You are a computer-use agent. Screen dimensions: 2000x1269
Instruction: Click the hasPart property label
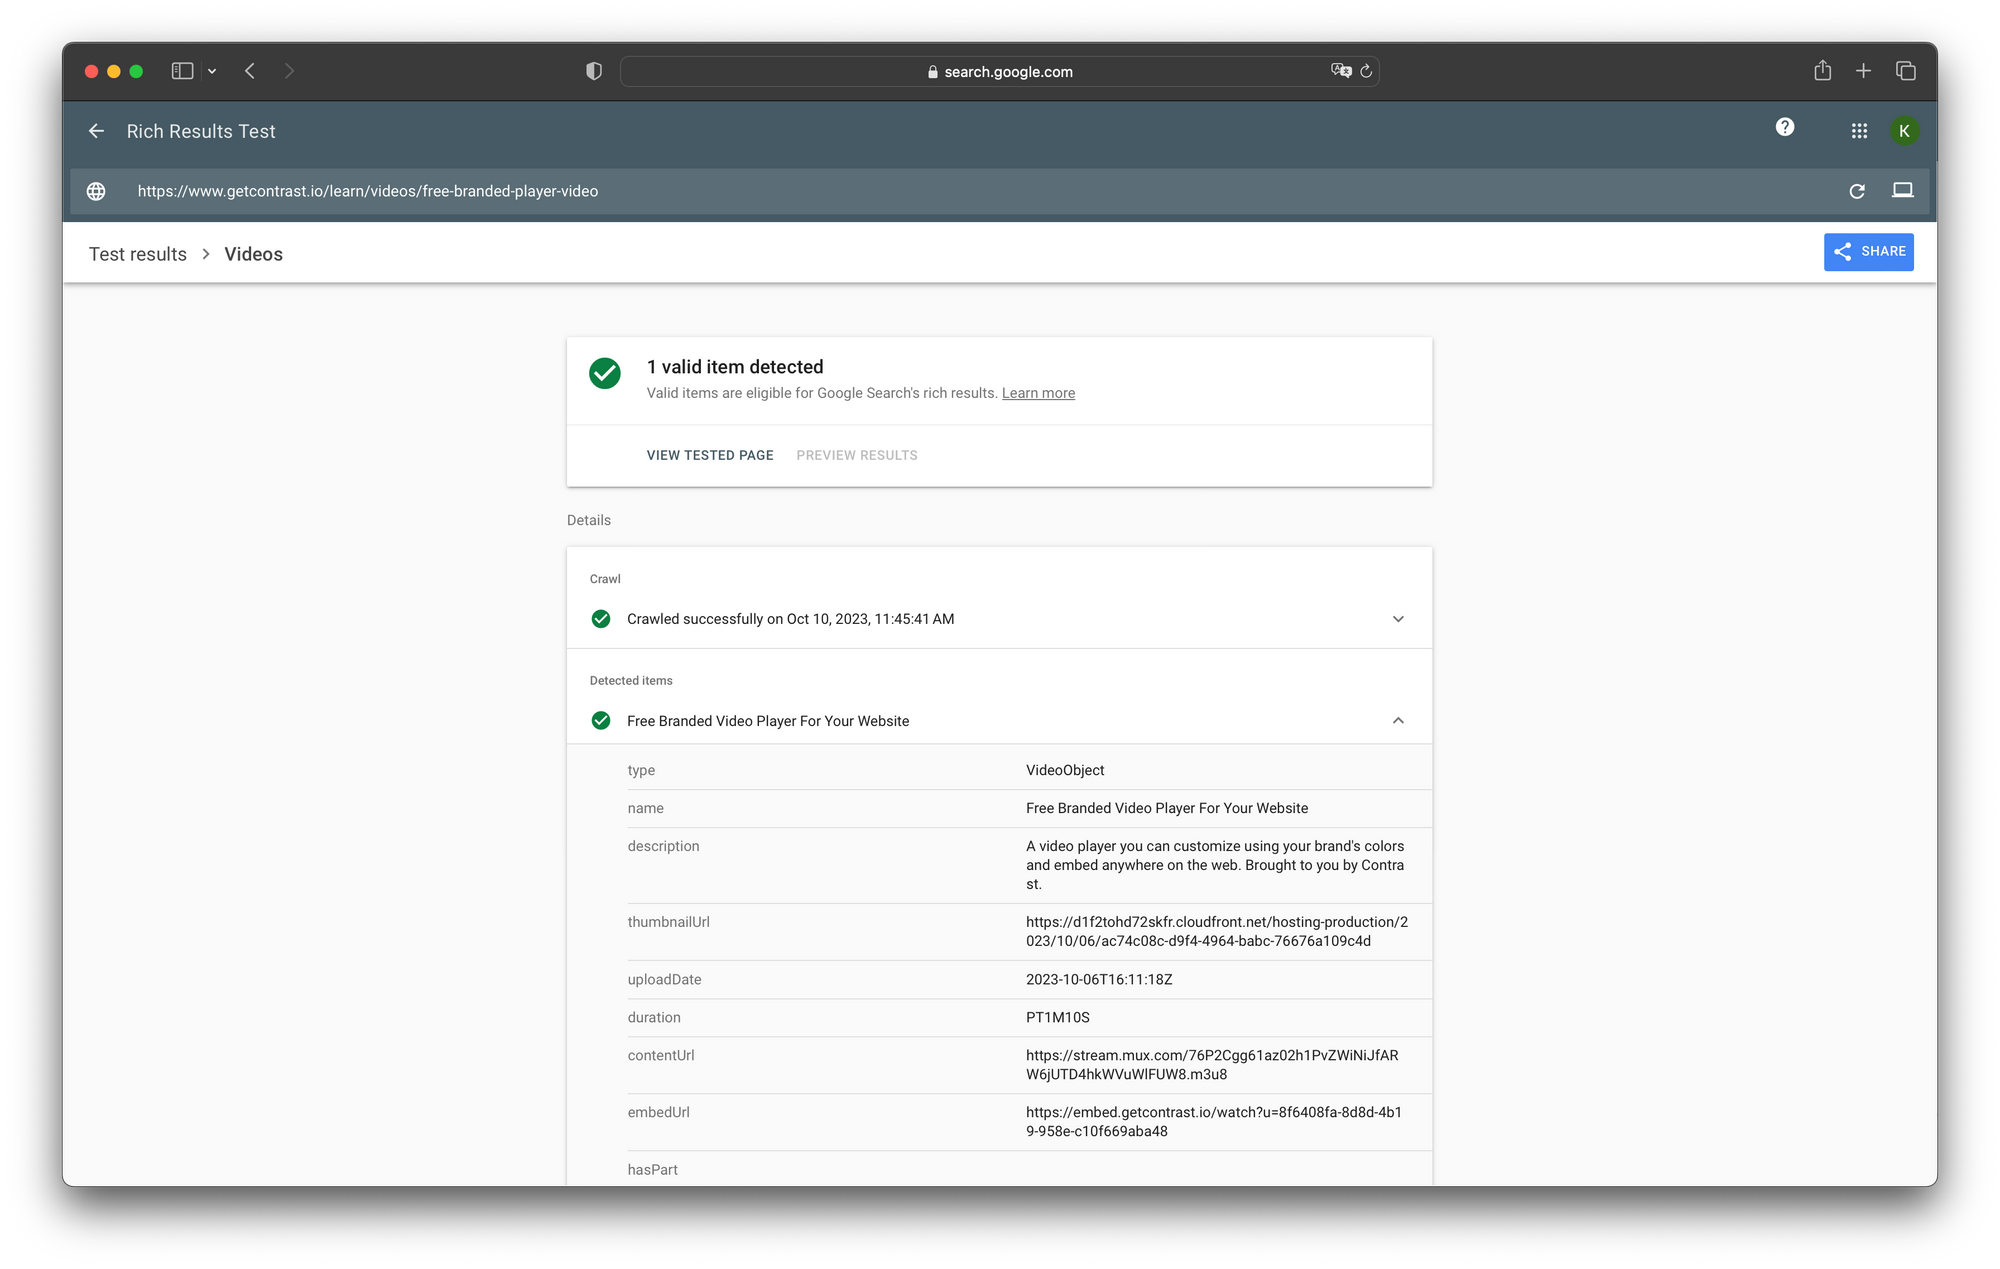tap(652, 1169)
